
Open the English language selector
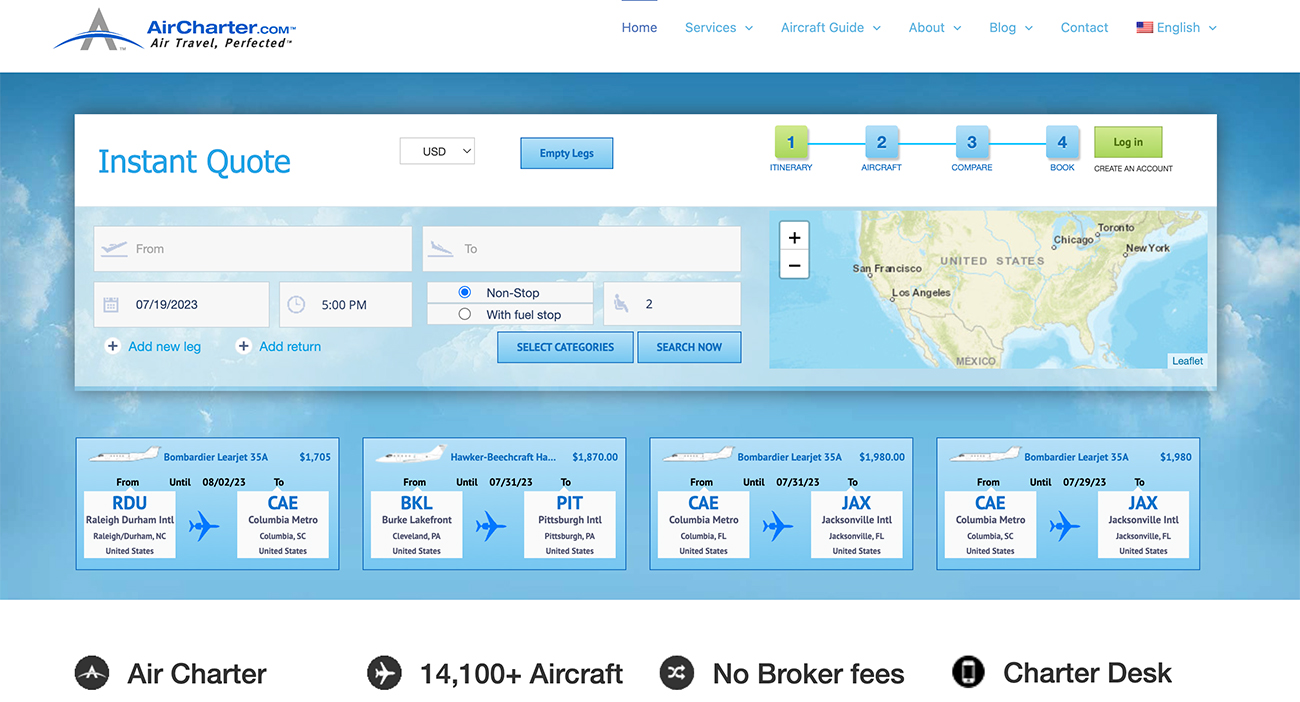1176,27
